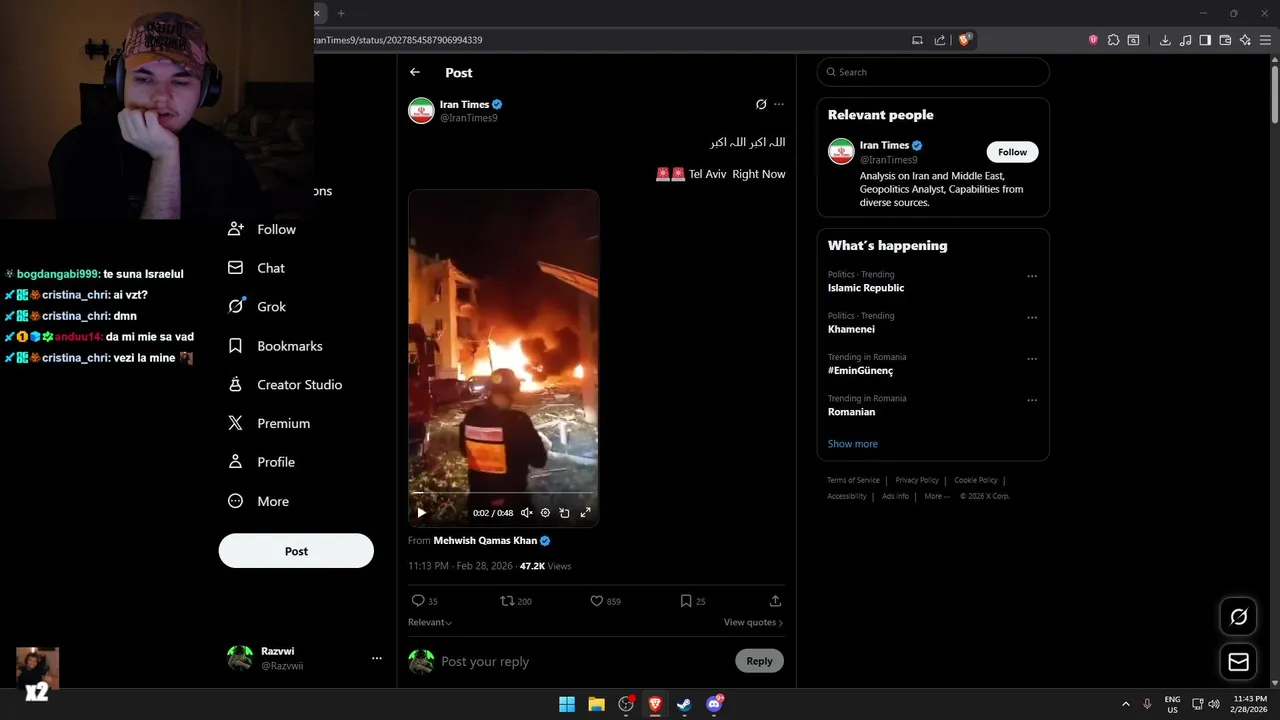
Task: Open Brave Wallet icon
Action: [x=1225, y=40]
